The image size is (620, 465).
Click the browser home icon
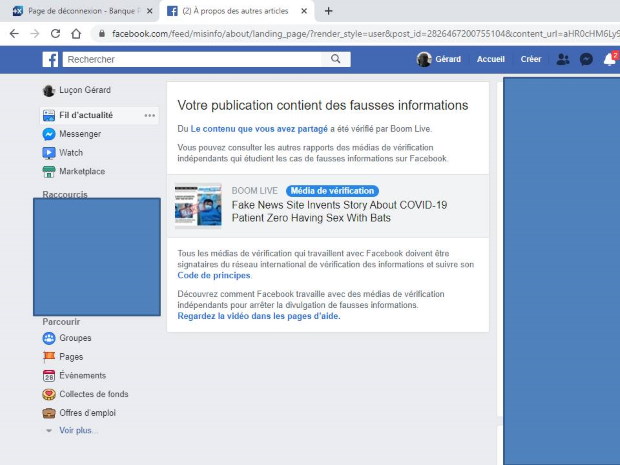[76, 33]
